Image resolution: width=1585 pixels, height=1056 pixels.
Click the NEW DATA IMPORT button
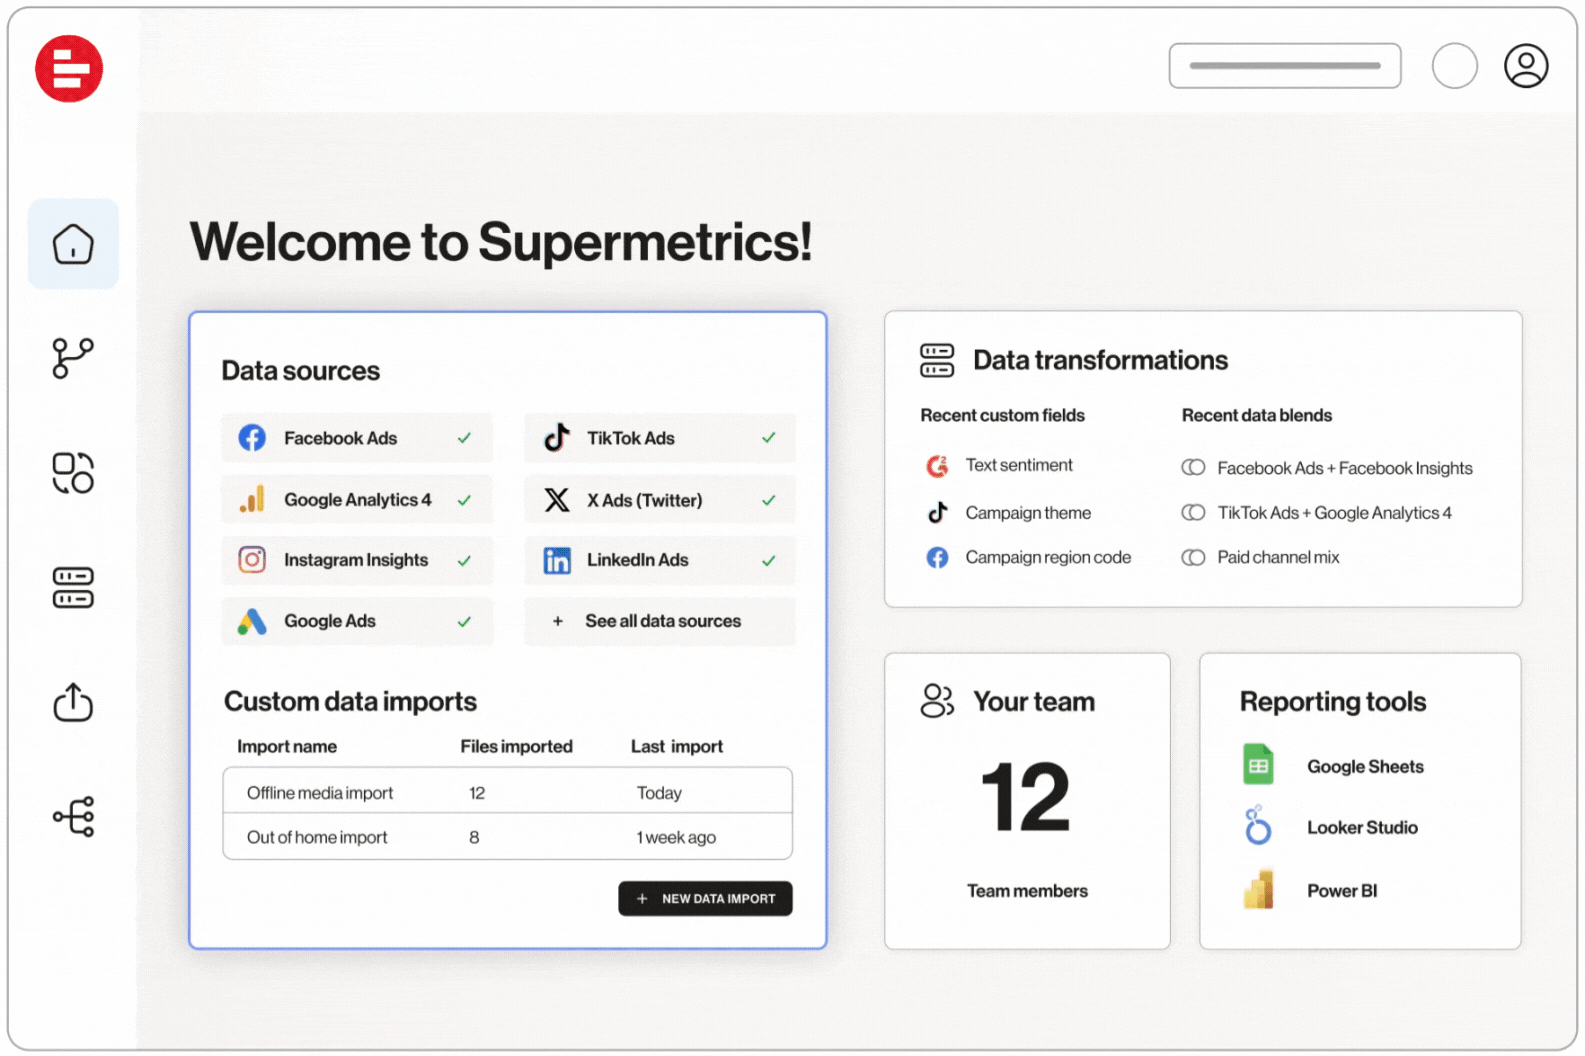click(705, 898)
